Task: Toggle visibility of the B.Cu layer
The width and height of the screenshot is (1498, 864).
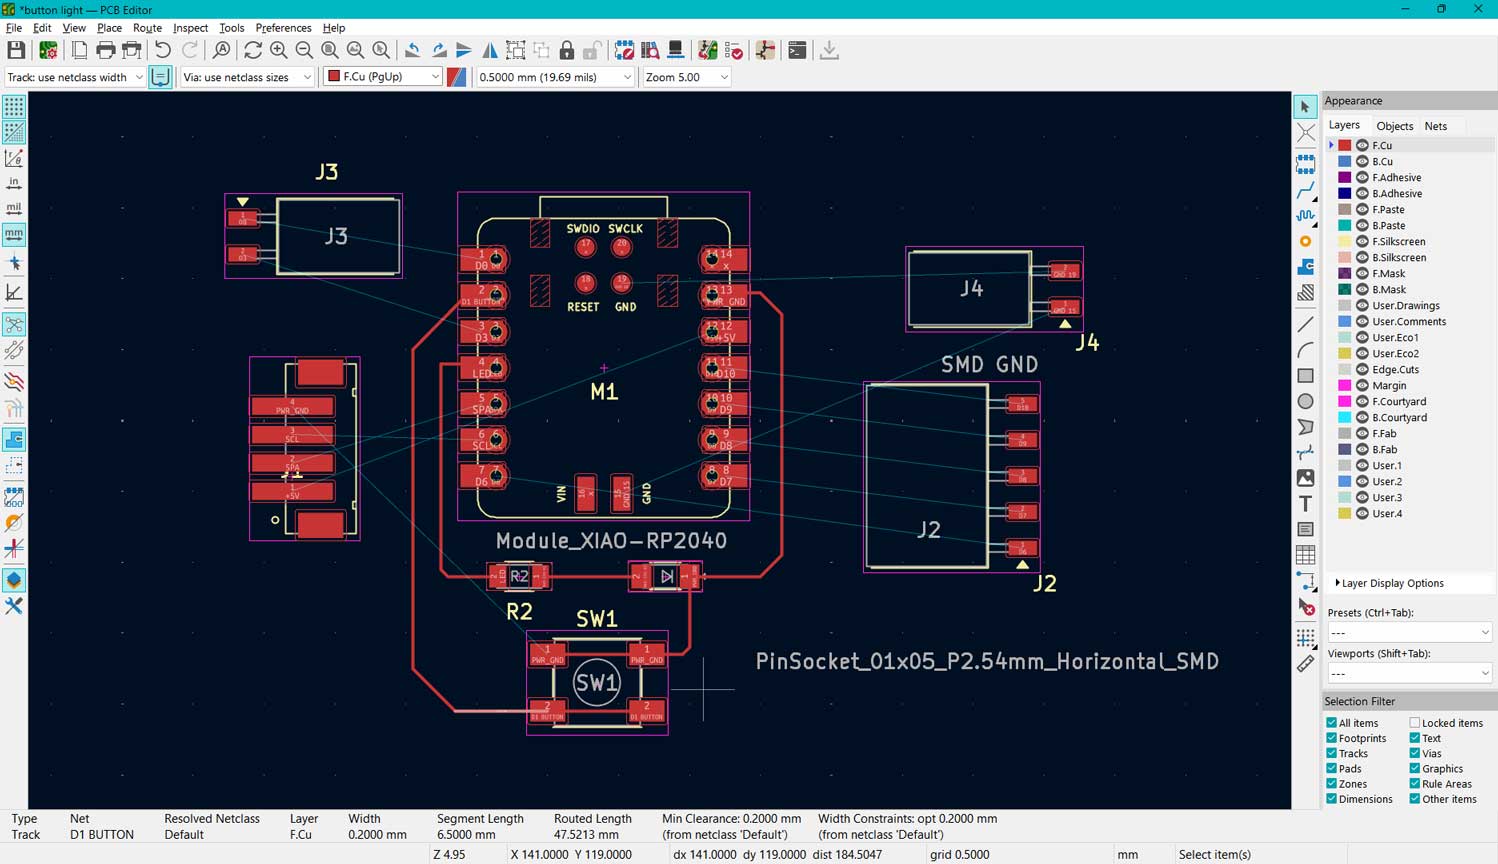Action: click(x=1362, y=161)
